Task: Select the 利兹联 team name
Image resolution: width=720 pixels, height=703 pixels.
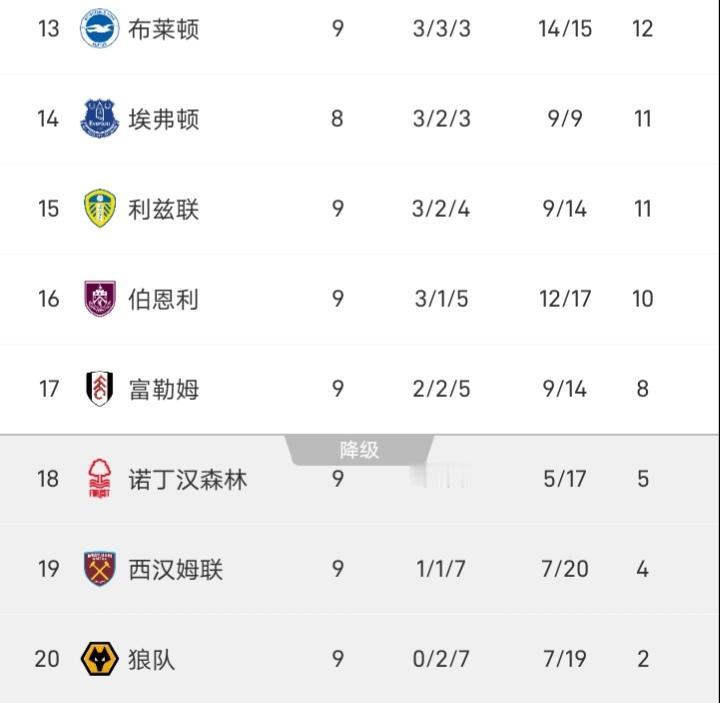Action: coord(163,209)
